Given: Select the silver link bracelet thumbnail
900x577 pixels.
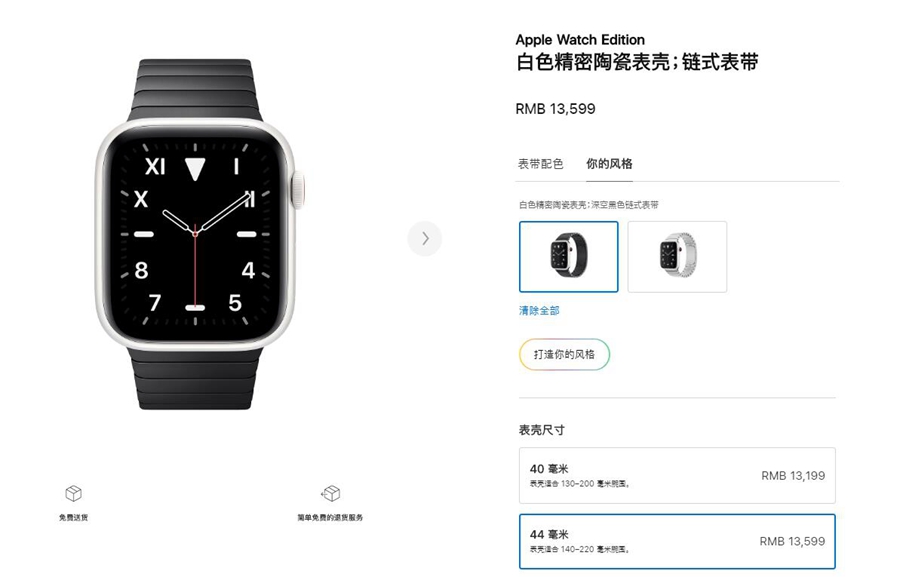Looking at the screenshot, I should [677, 257].
